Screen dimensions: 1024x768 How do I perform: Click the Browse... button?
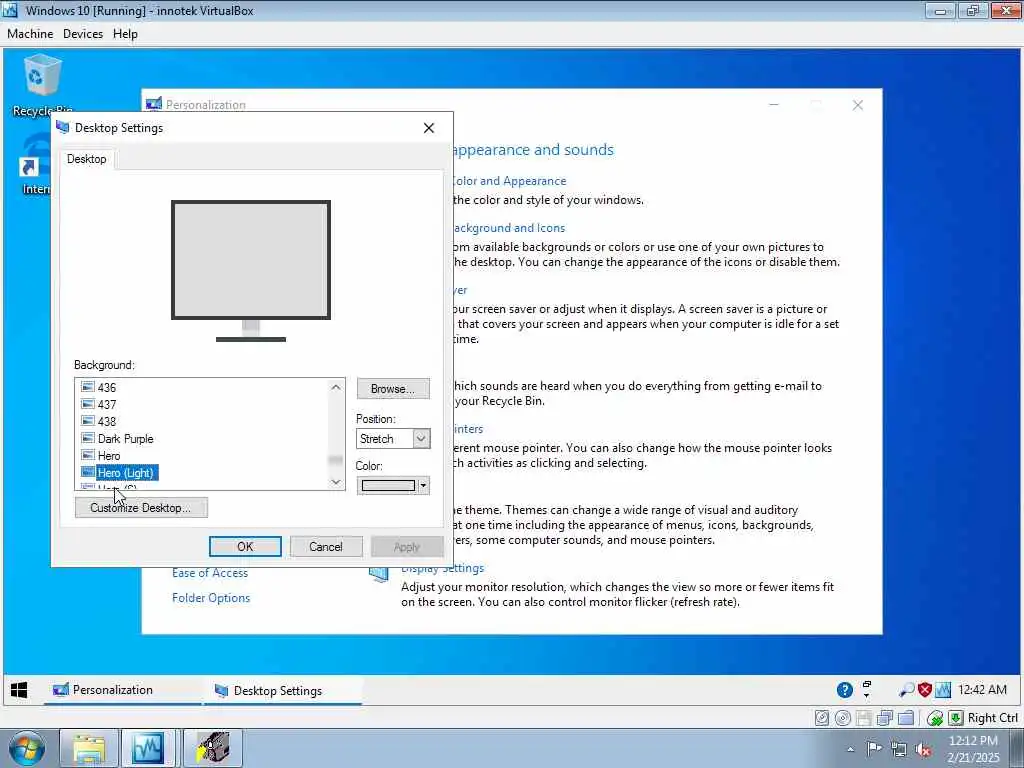click(393, 389)
